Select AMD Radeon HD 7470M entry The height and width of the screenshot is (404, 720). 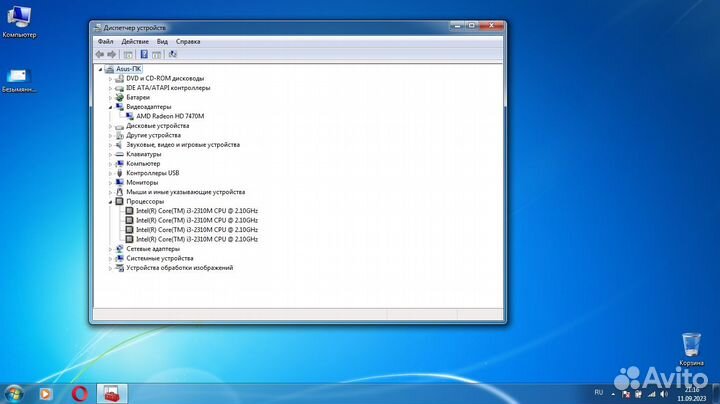(x=170, y=116)
